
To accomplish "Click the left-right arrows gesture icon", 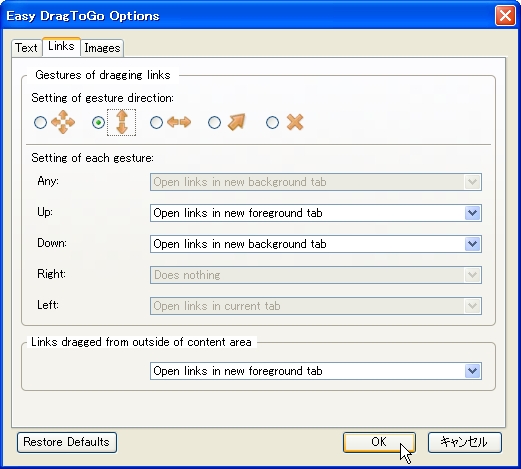I will pos(179,122).
